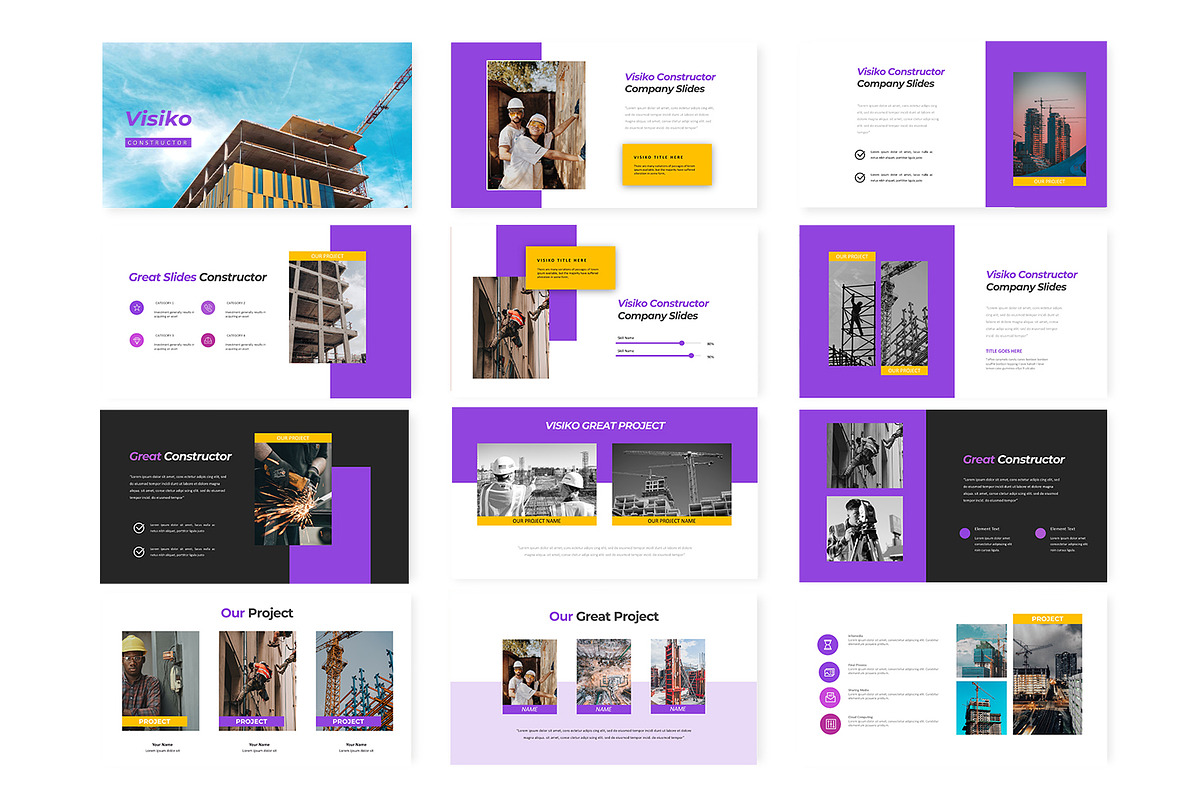Image resolution: width=1200 pixels, height=800 pixels.
Task: Click the 'Our Great Project' heading
Action: tap(604, 617)
